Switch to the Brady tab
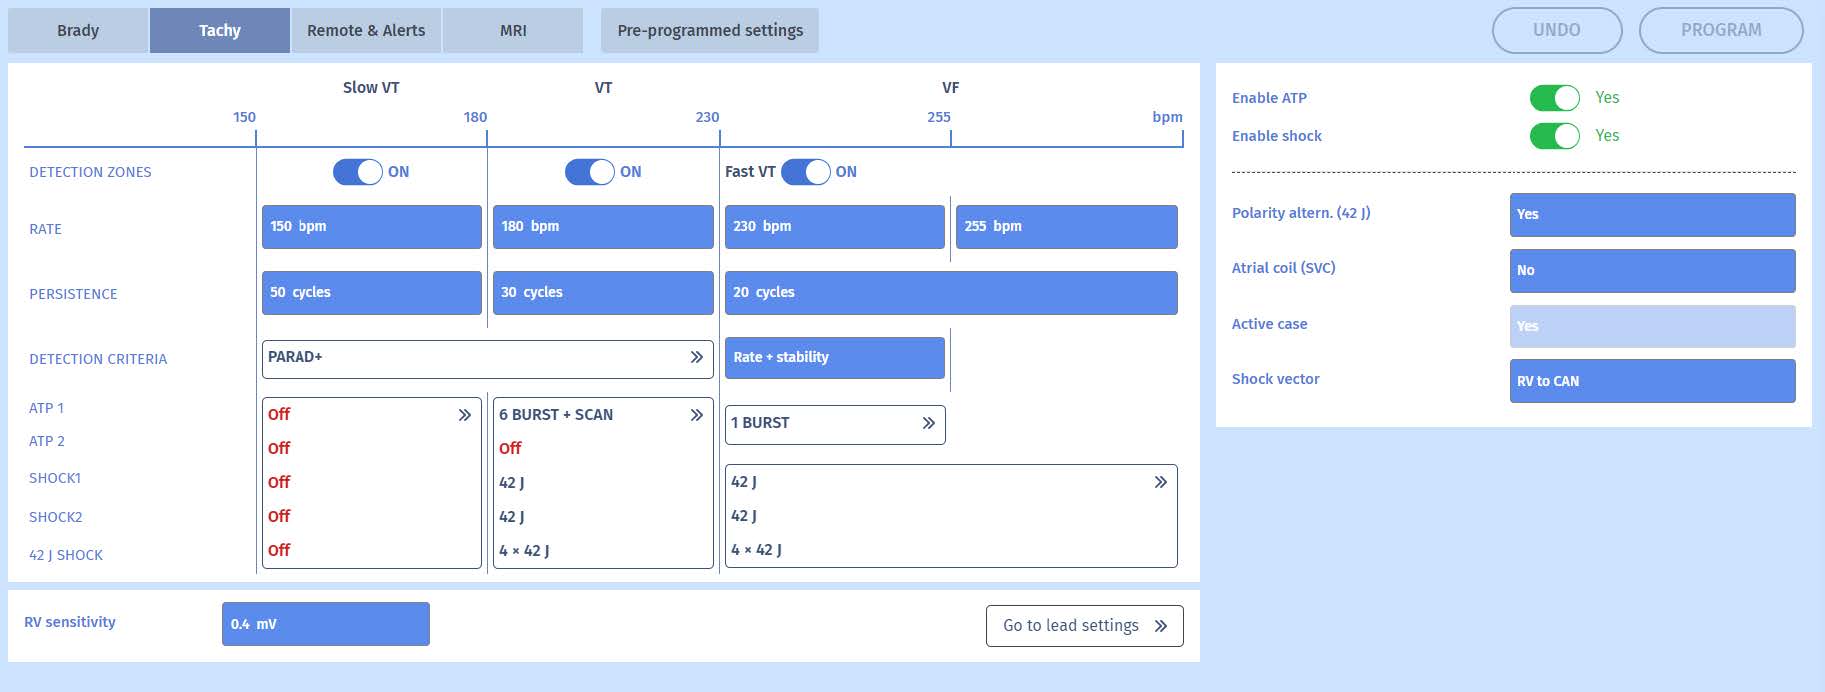The height and width of the screenshot is (692, 1825). click(78, 31)
